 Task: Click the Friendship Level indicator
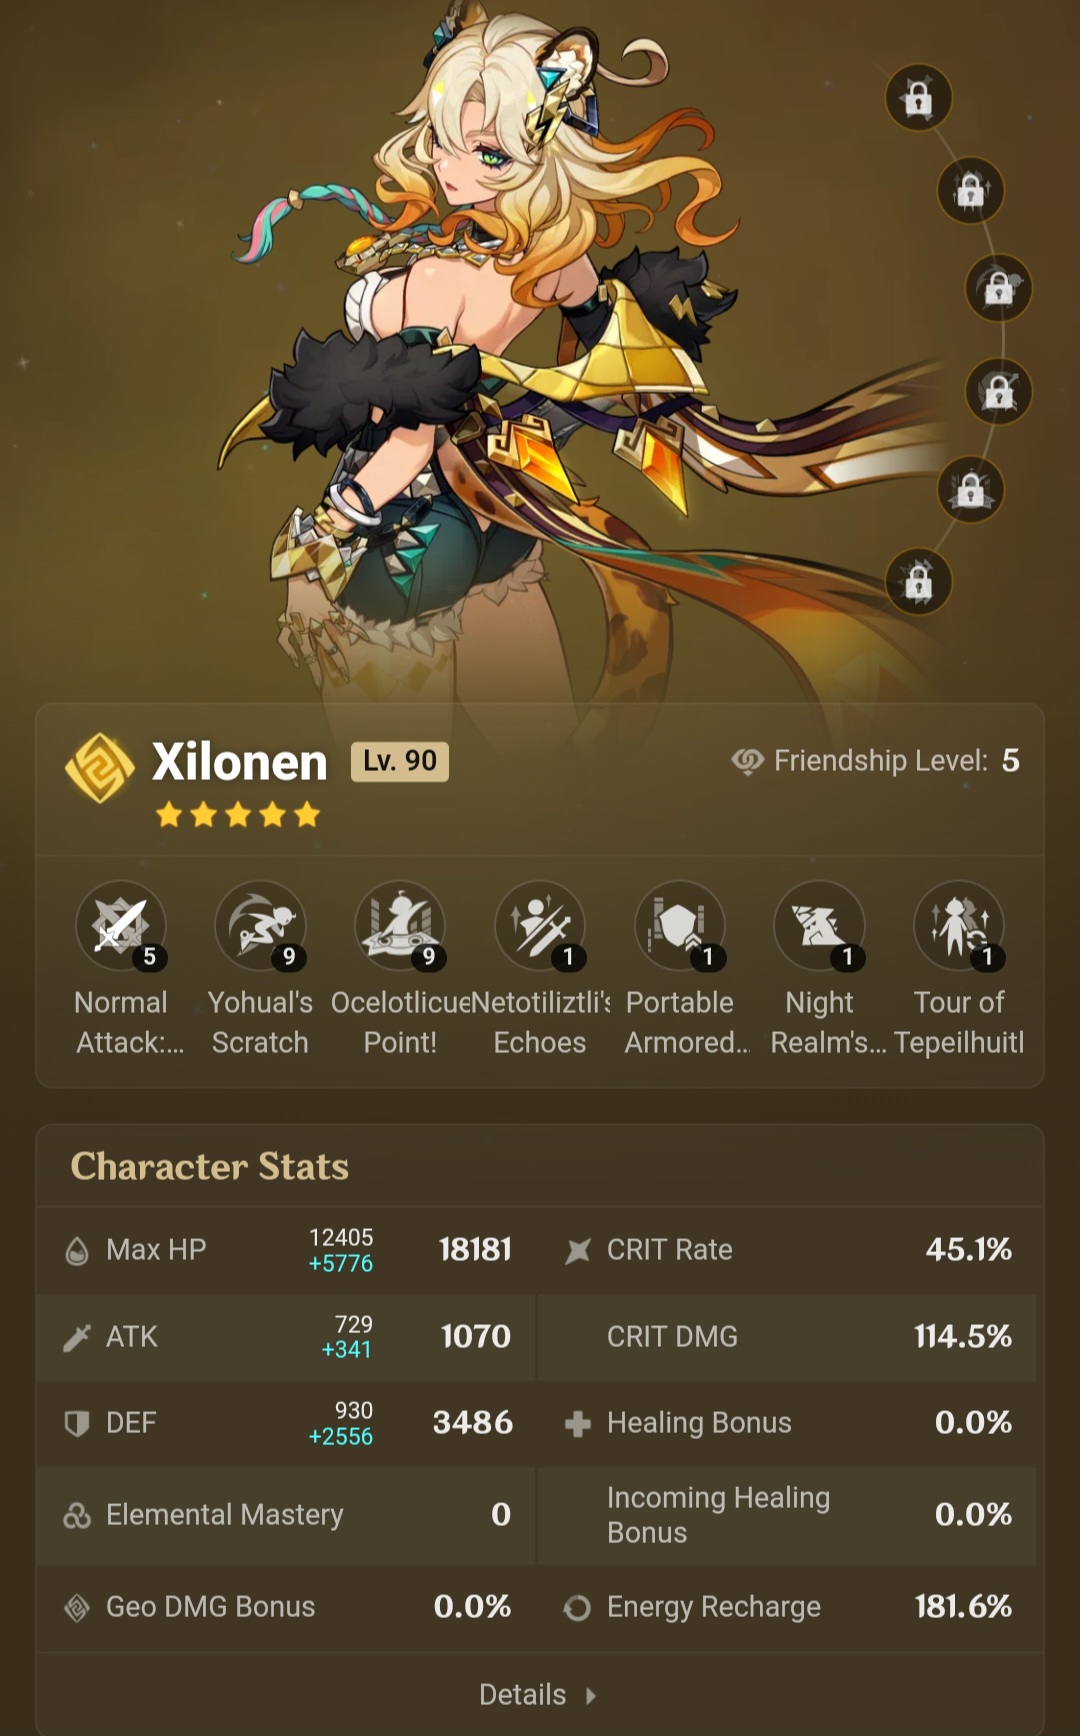tap(876, 761)
